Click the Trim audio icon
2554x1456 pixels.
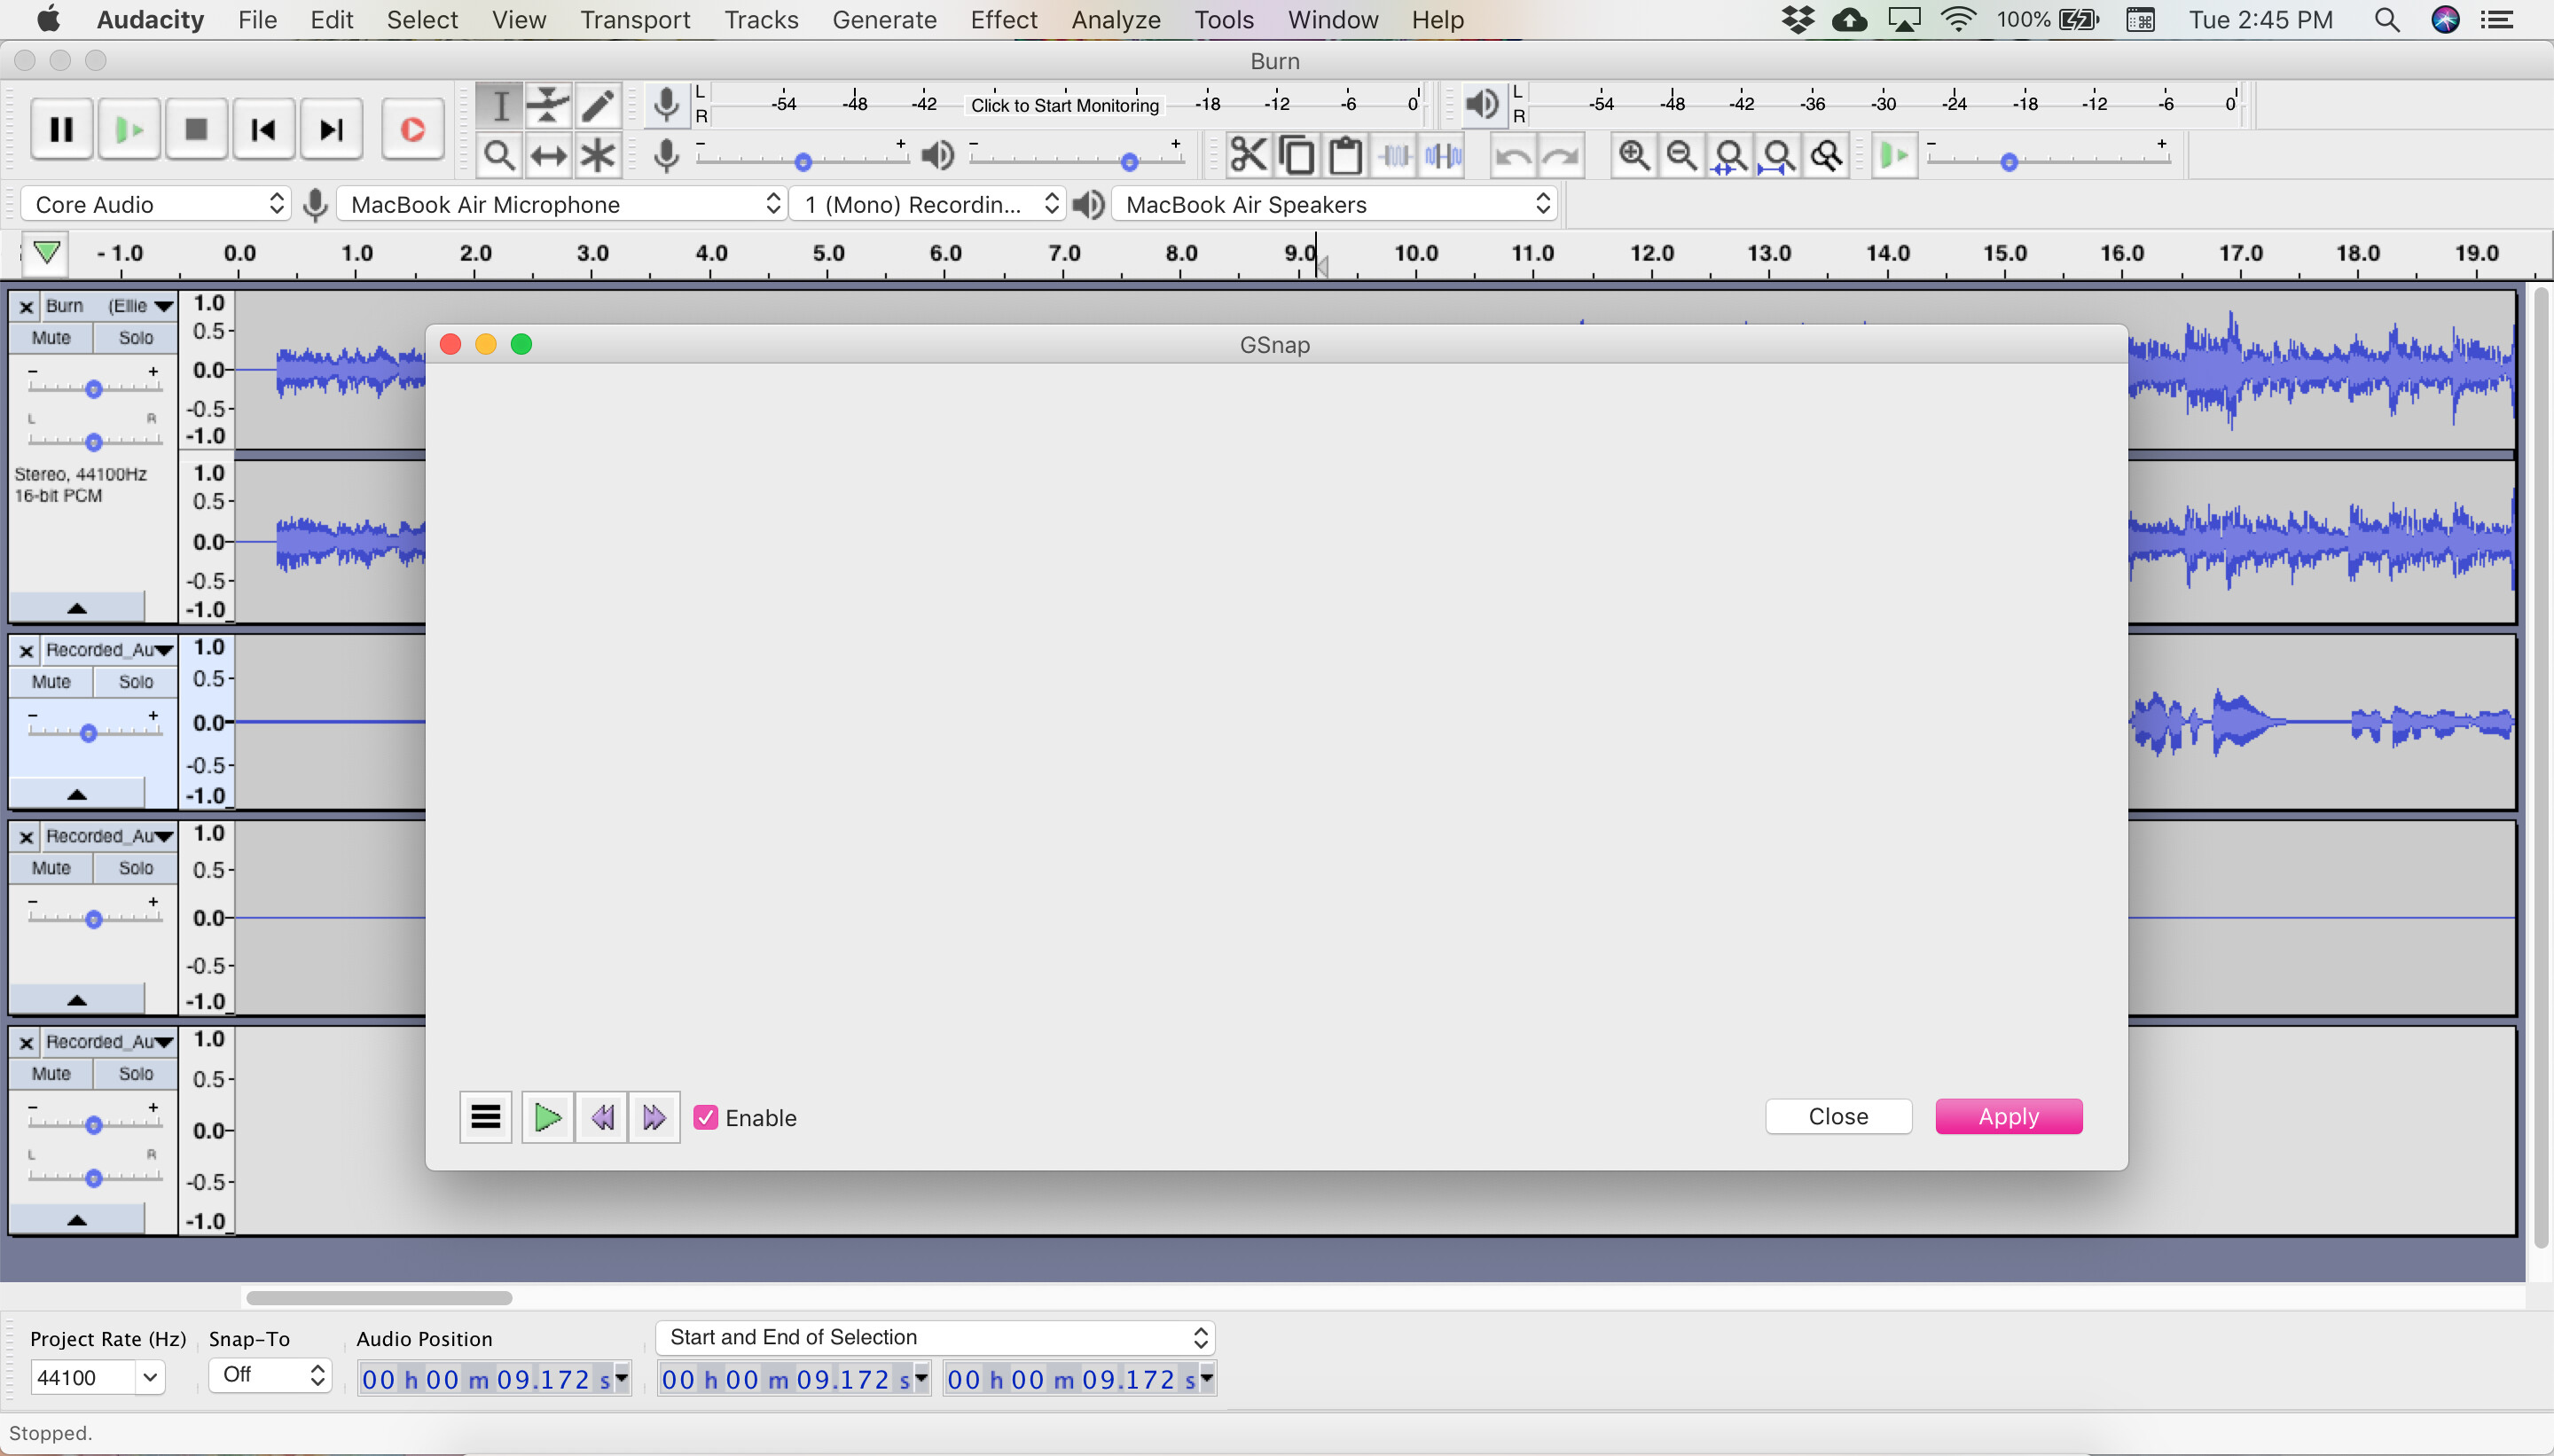tap(1395, 155)
